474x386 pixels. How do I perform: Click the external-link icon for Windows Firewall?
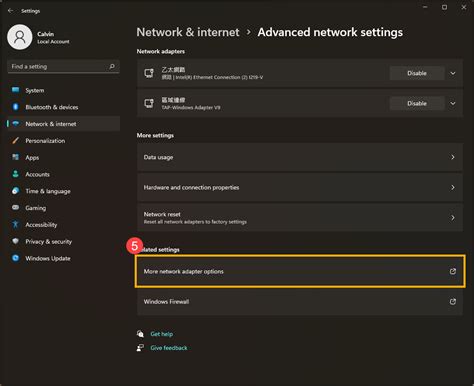453,302
